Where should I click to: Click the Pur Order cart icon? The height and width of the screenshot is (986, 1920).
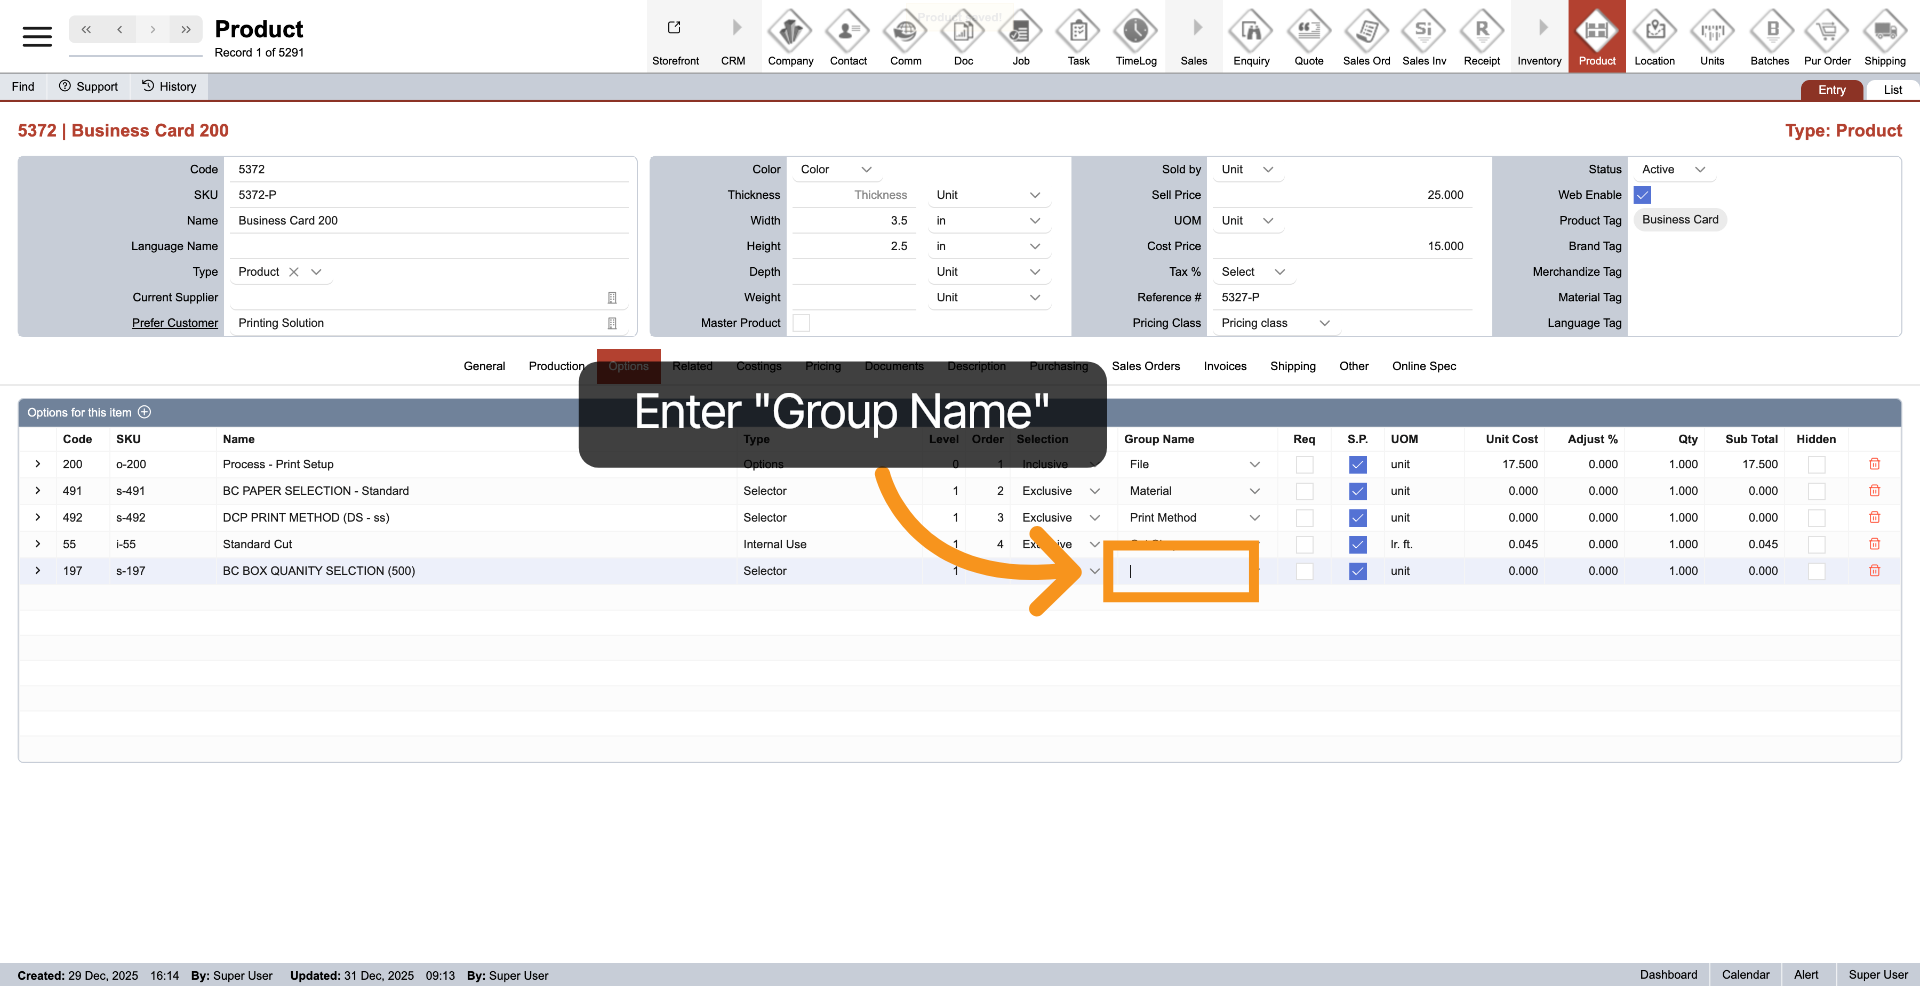(x=1827, y=32)
